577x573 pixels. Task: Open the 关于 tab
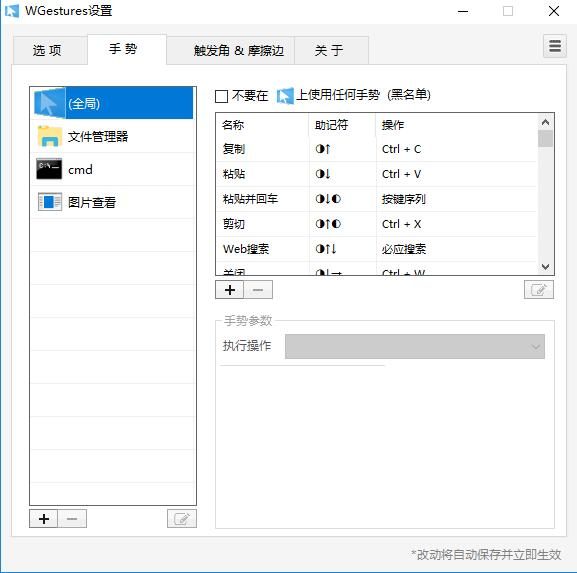(x=331, y=50)
